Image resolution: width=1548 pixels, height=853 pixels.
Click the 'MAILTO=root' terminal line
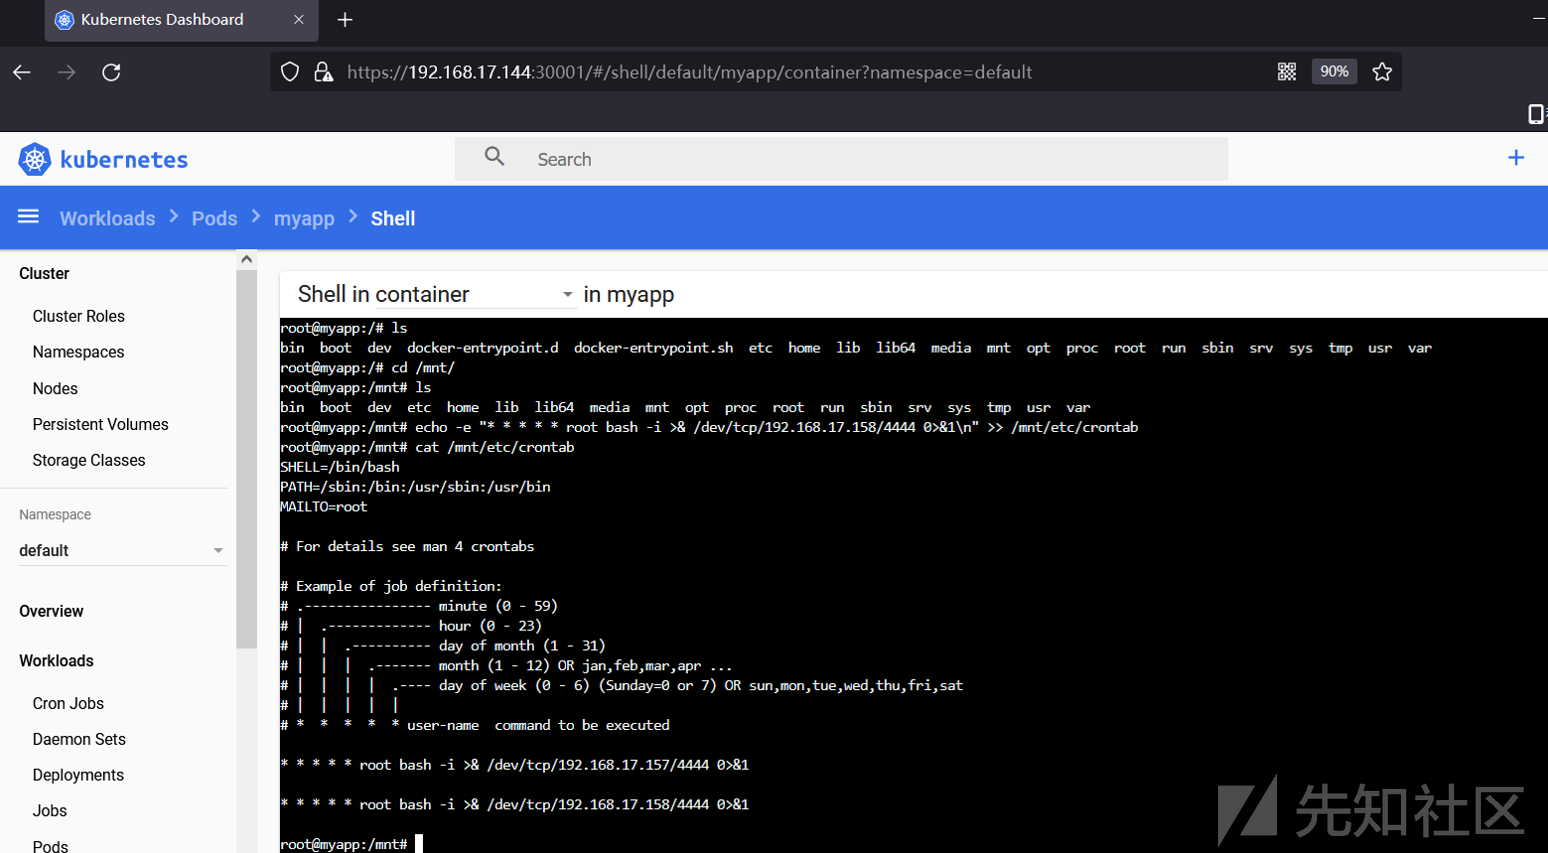pyautogui.click(x=324, y=507)
